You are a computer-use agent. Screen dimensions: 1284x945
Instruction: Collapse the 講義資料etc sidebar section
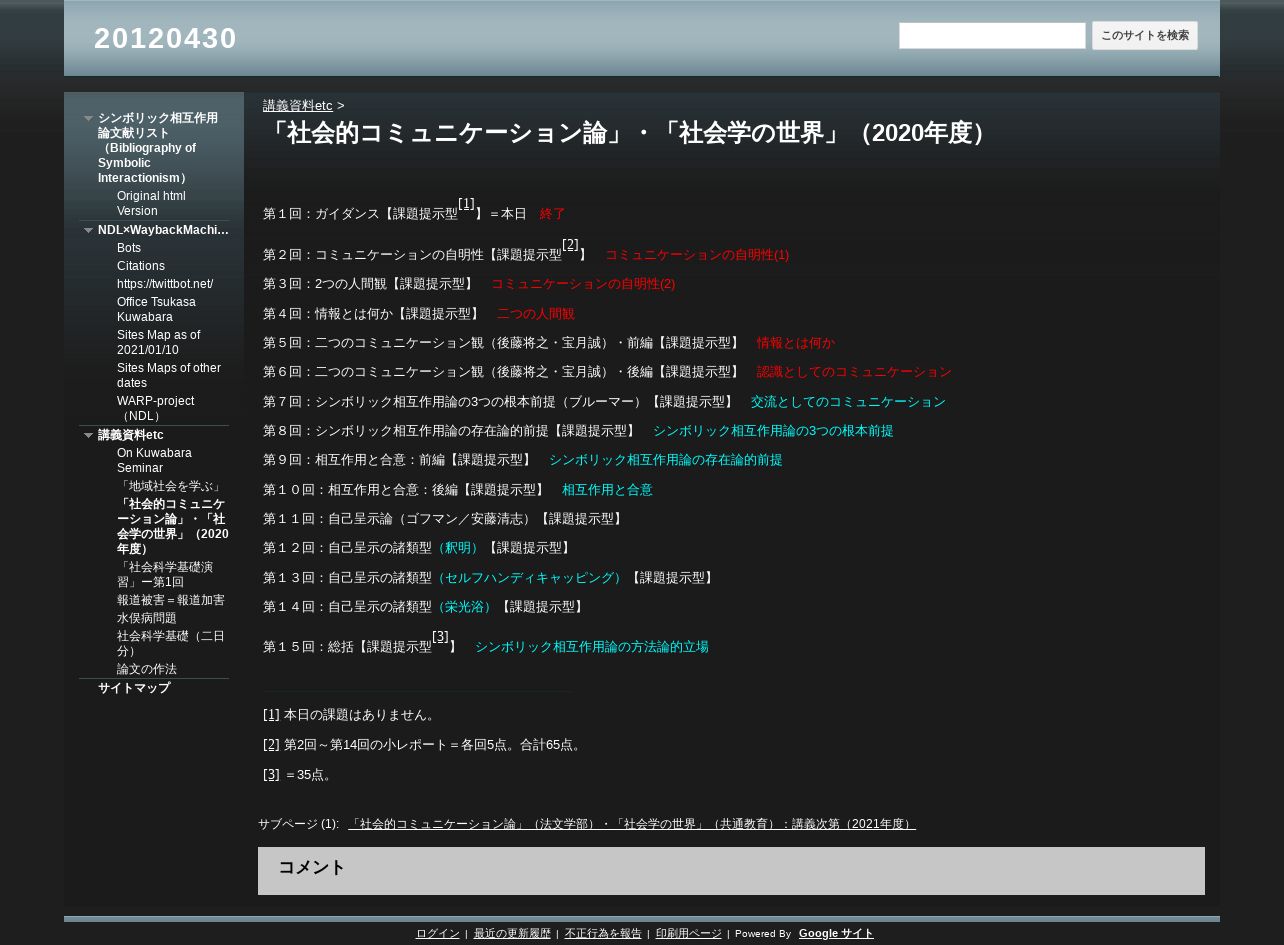pyautogui.click(x=88, y=436)
